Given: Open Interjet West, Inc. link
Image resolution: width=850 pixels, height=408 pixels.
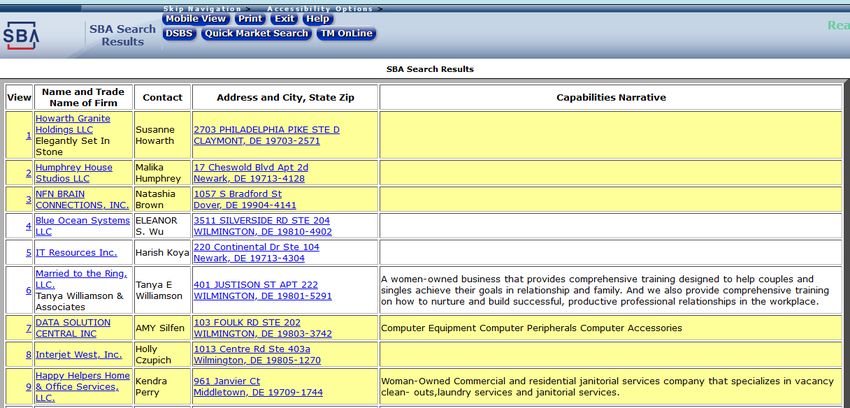Looking at the screenshot, I should [x=79, y=354].
